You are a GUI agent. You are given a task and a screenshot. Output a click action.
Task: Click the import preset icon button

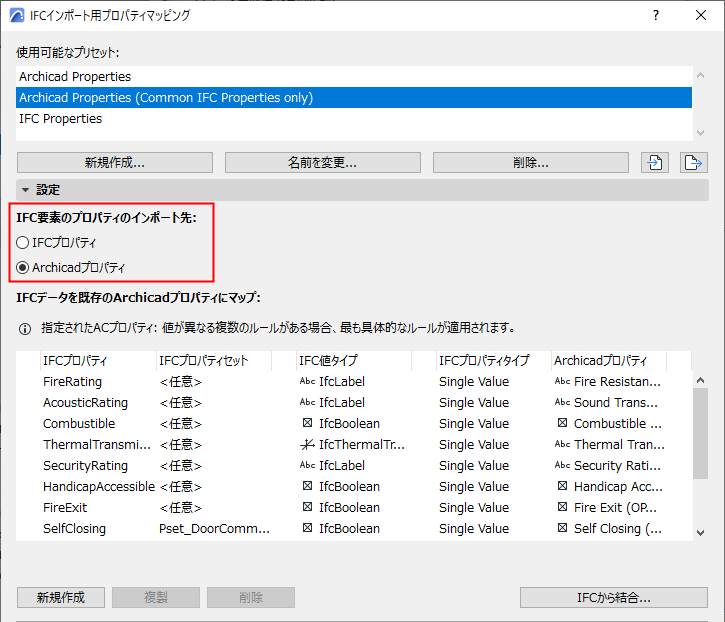[654, 162]
